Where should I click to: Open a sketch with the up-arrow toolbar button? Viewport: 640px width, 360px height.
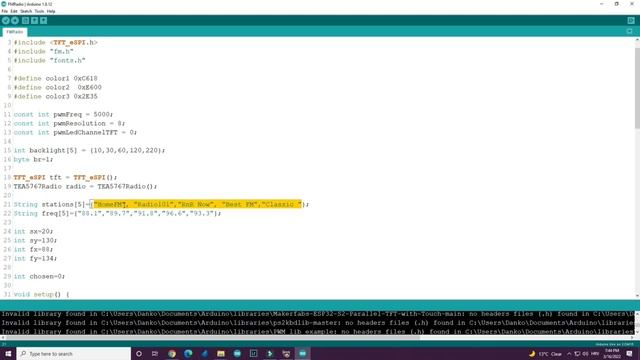pos(34,20)
